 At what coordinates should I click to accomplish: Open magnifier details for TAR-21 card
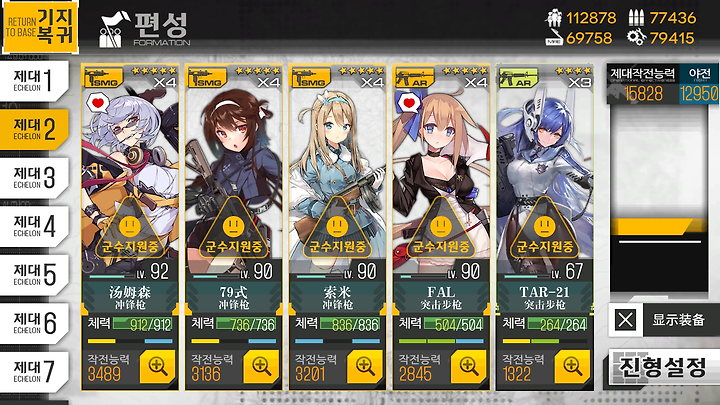pos(573,366)
